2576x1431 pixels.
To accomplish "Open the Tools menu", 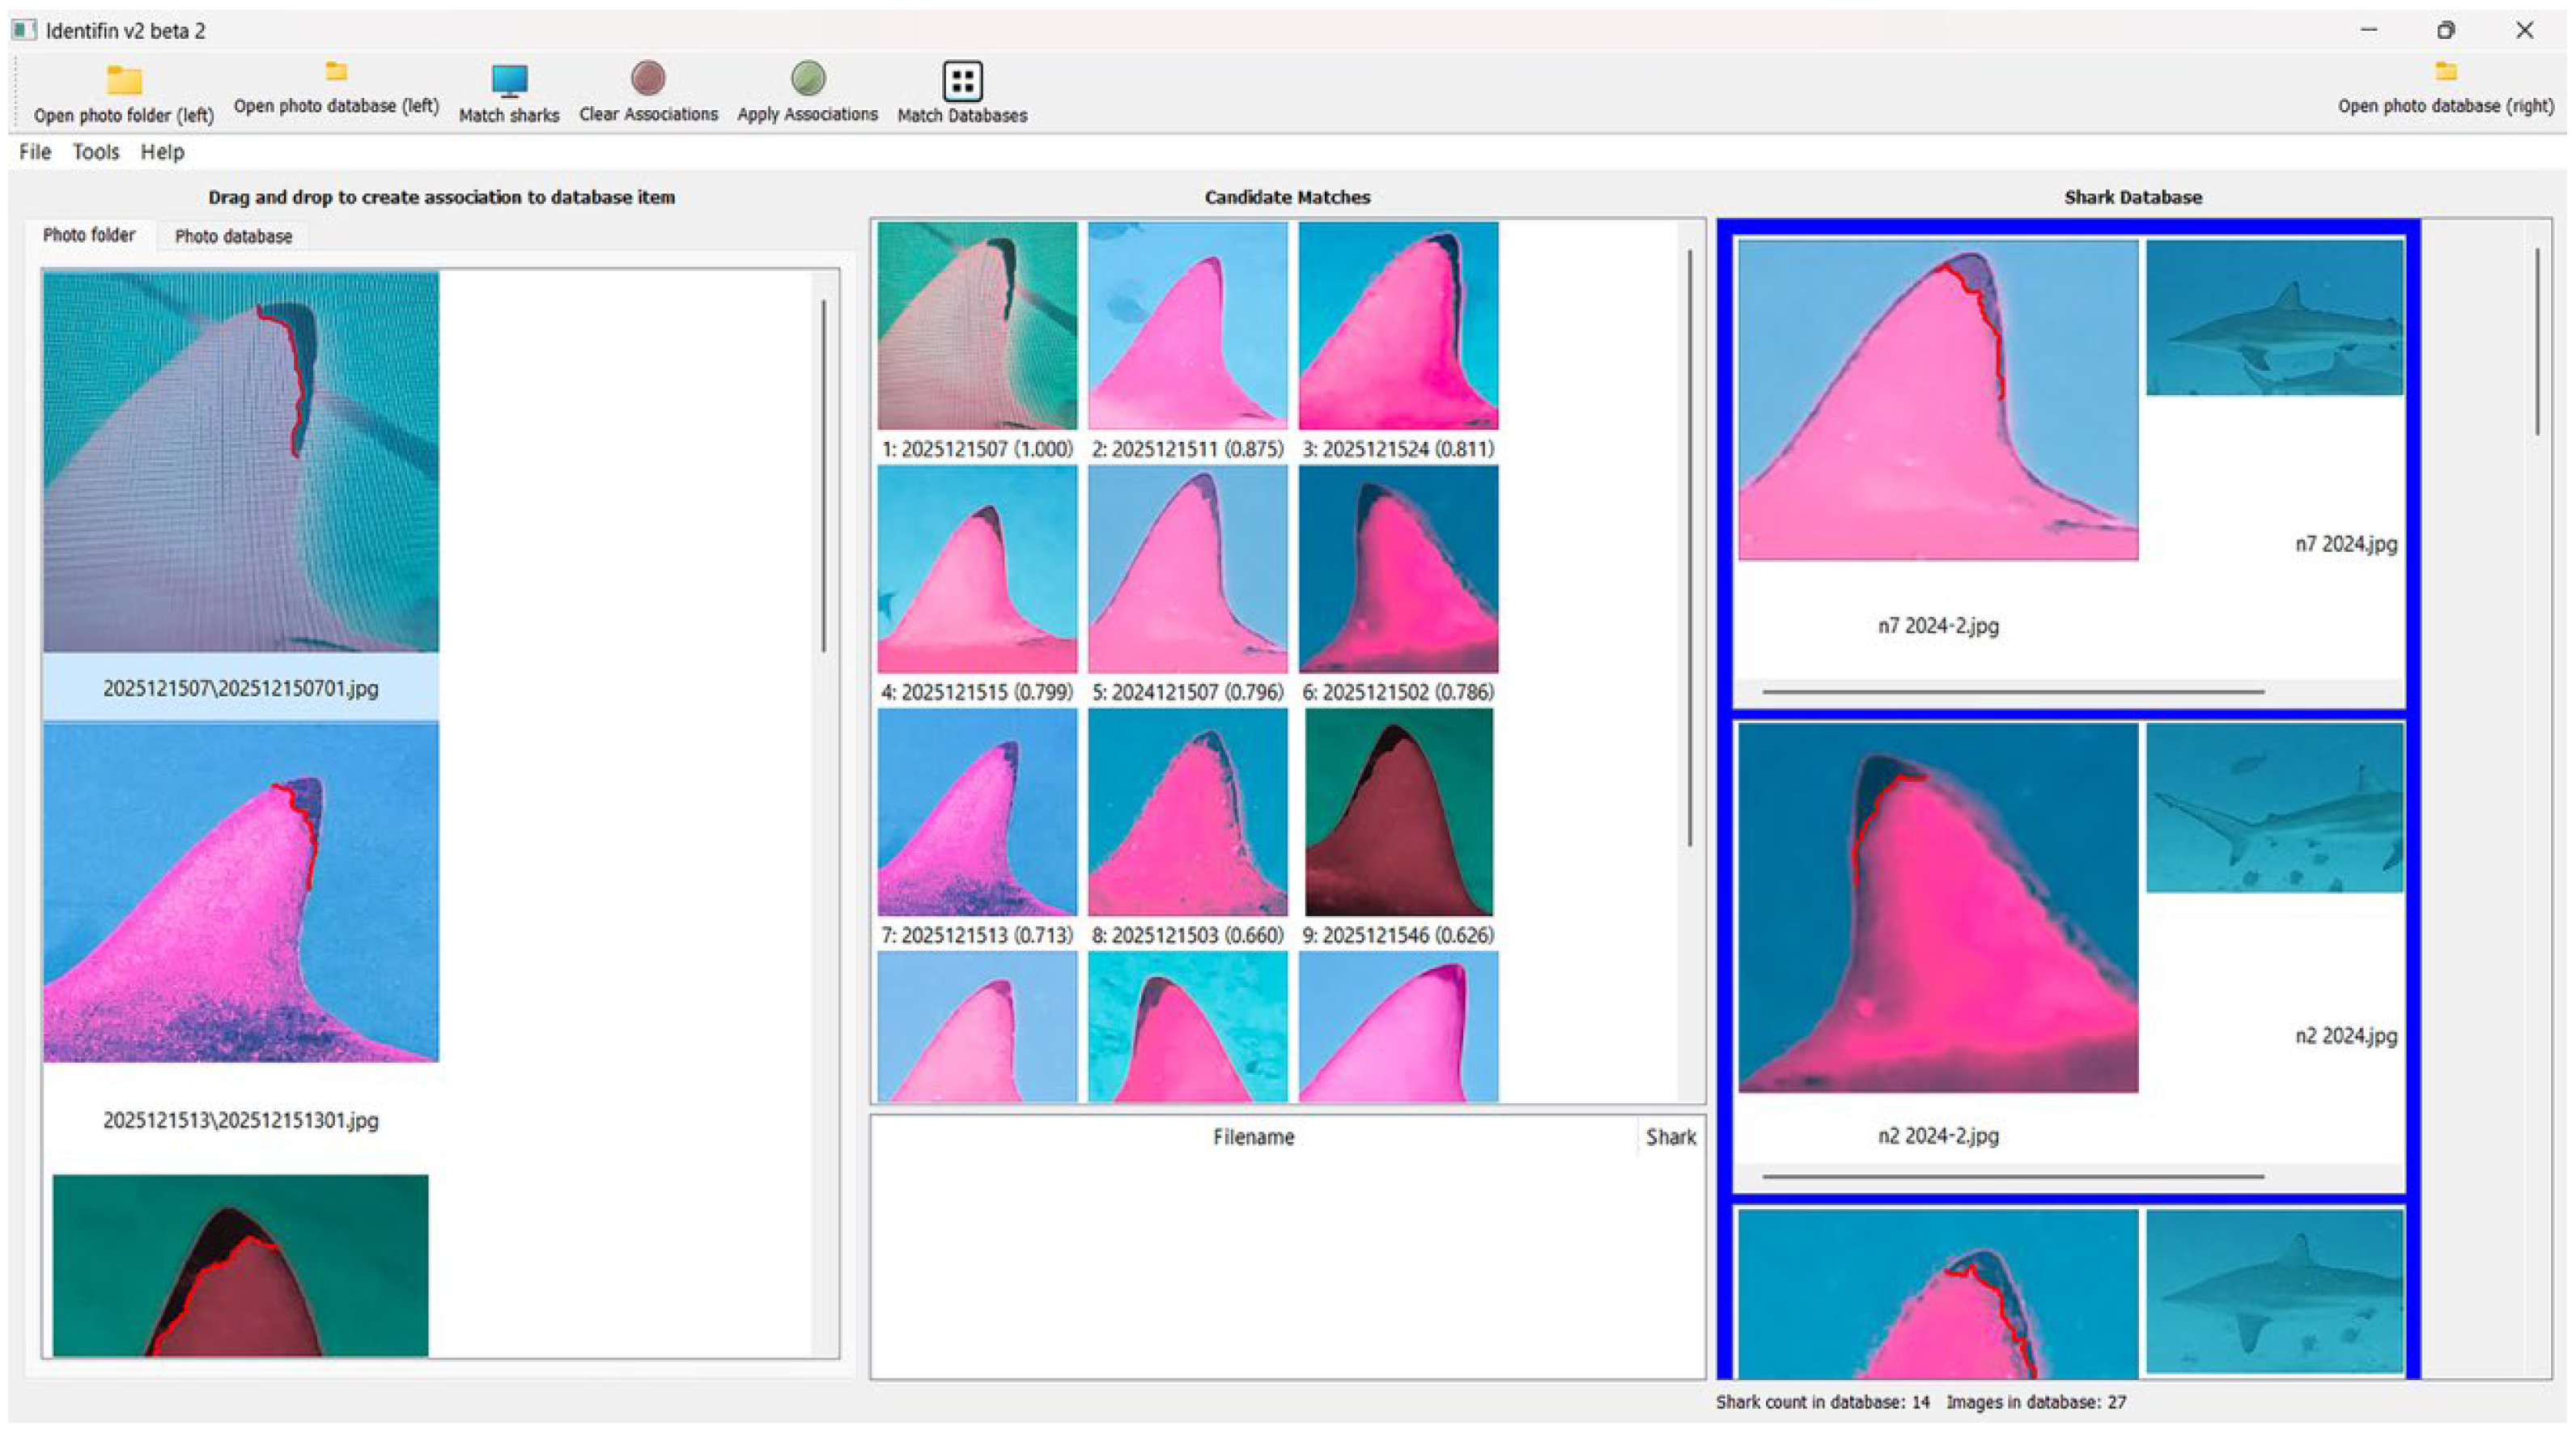I will coord(96,152).
